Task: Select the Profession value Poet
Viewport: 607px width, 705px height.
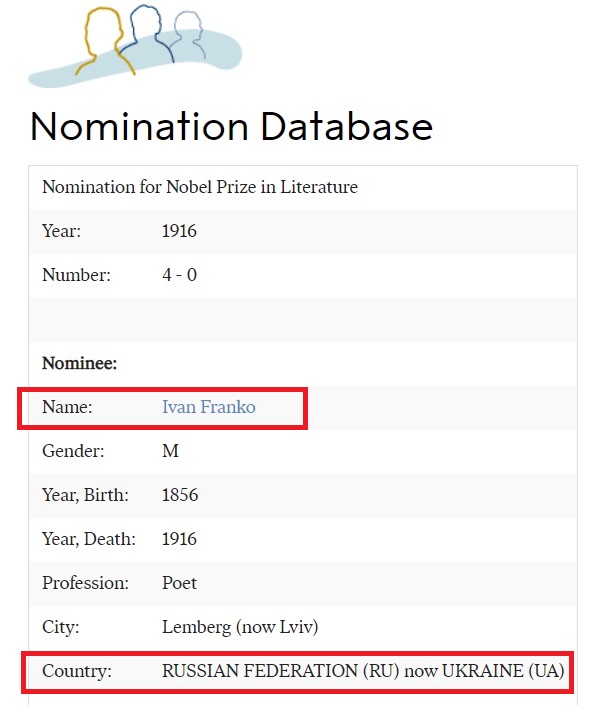Action: point(179,583)
